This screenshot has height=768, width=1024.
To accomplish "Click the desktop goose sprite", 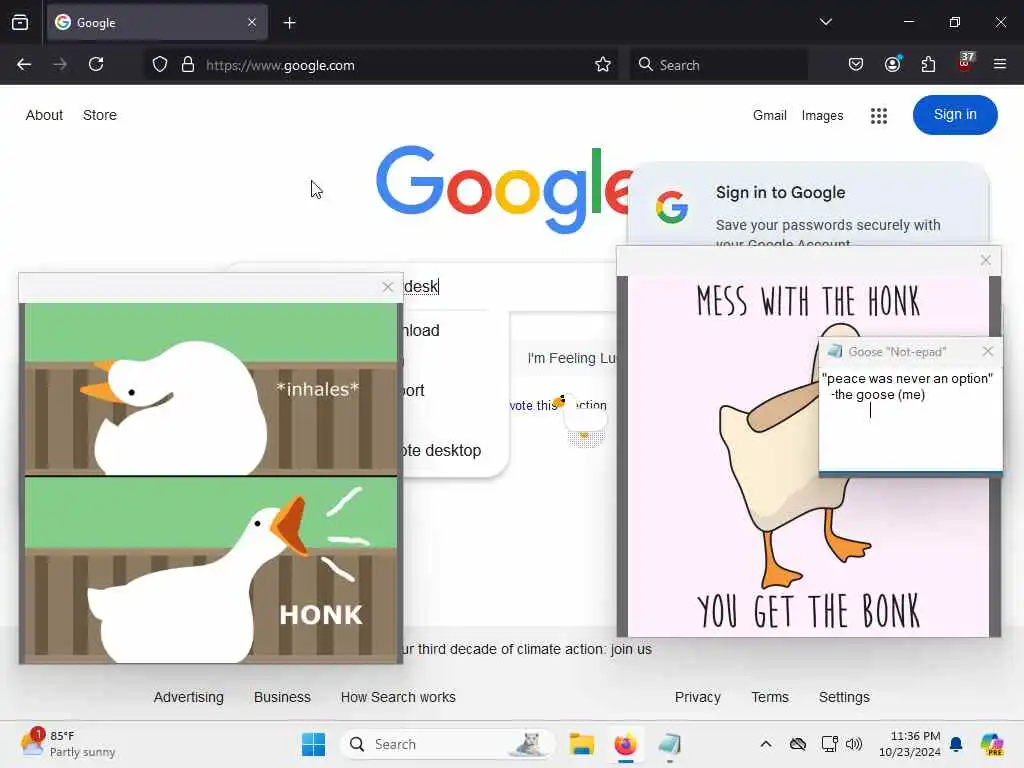I will click(x=583, y=419).
